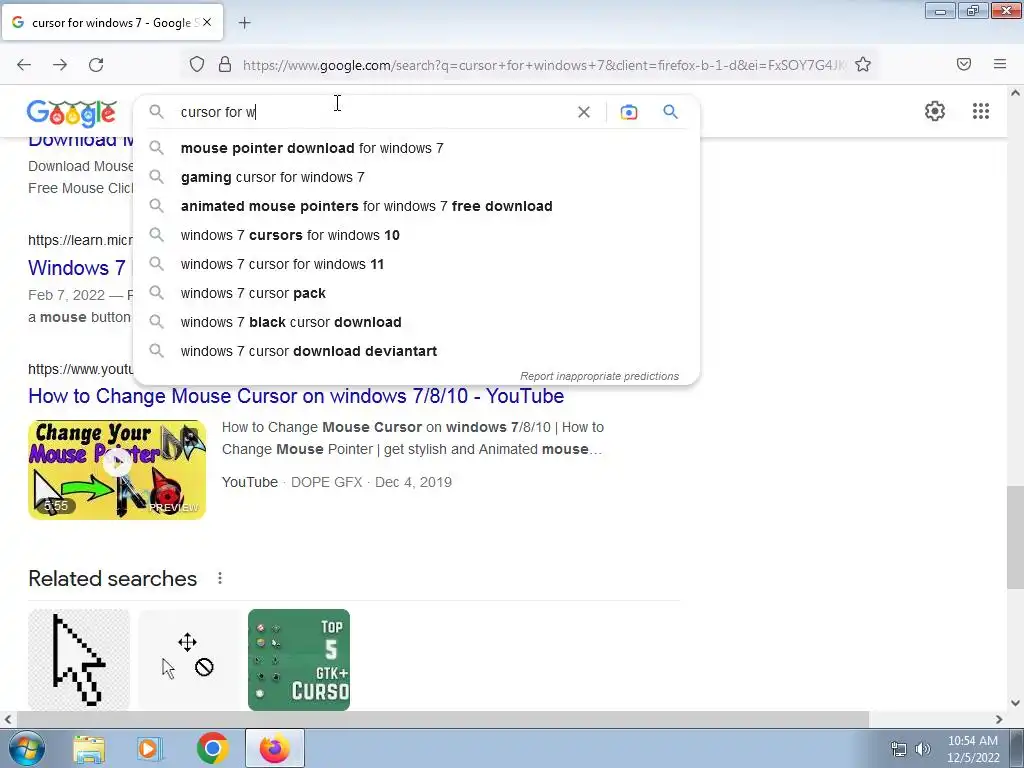Open Windows Explorer from the taskbar
Screen dimensions: 1024x768
(89, 749)
